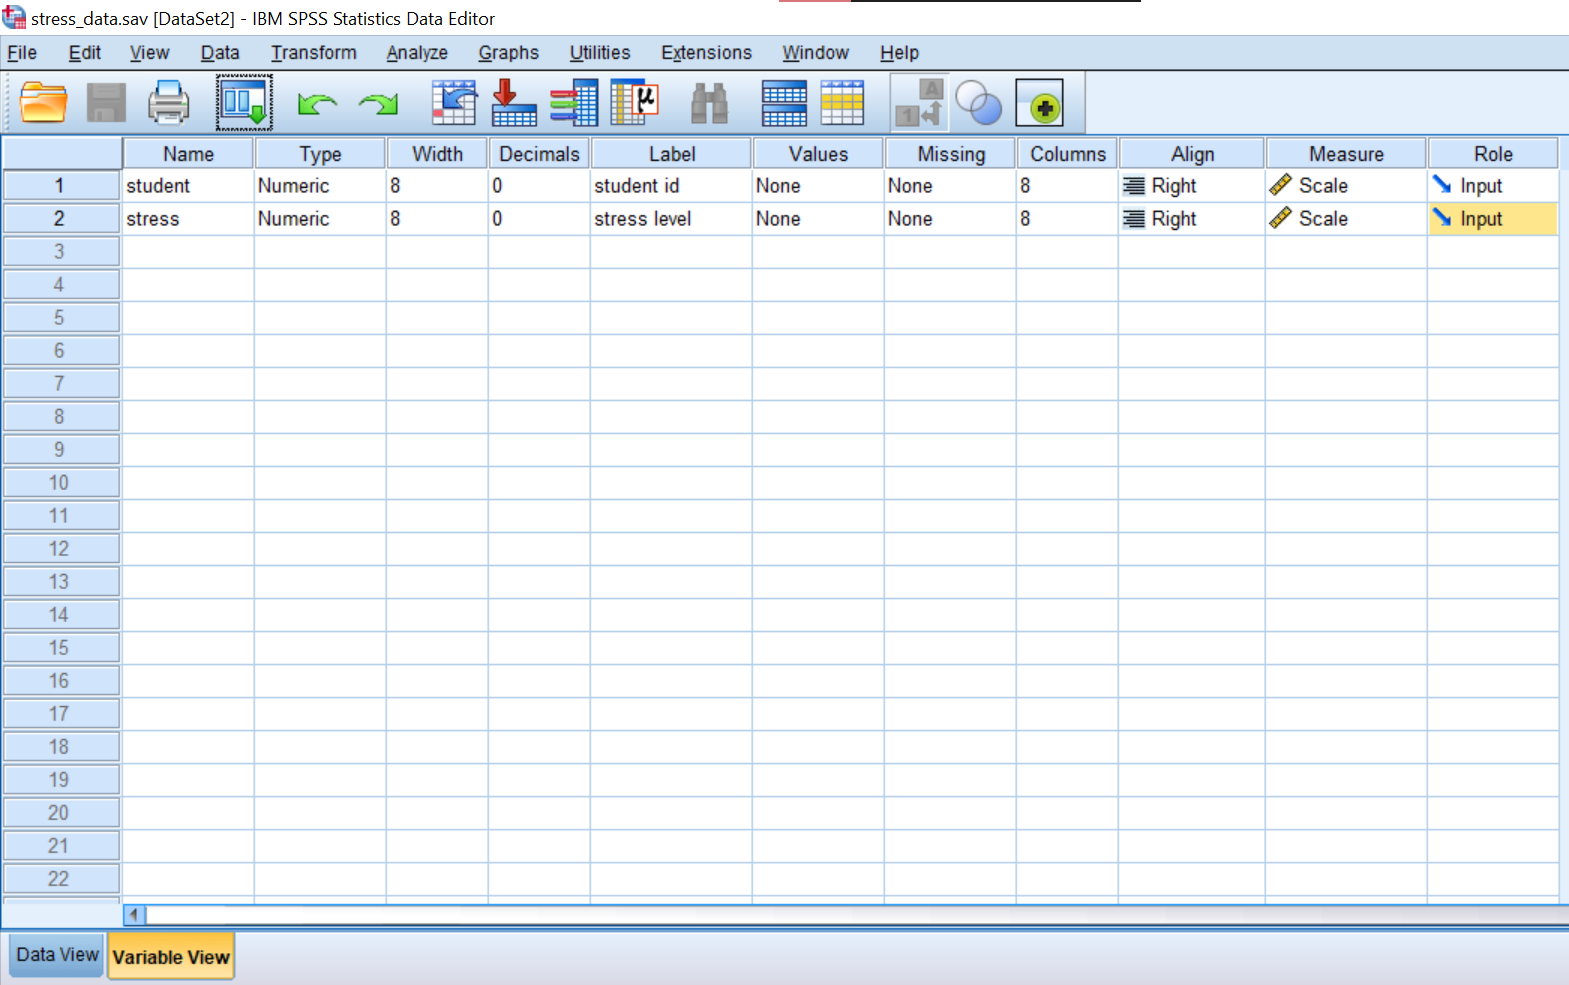Open a data document with folder icon
The width and height of the screenshot is (1569, 985).
pos(44,103)
